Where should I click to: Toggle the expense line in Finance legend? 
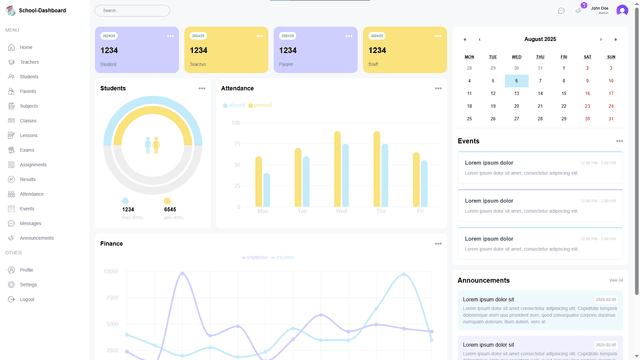pyautogui.click(x=254, y=258)
